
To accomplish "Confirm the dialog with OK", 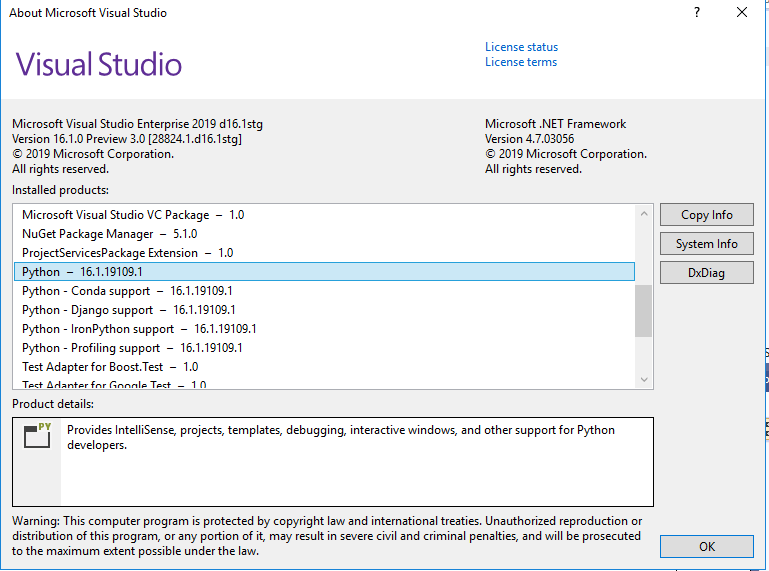I will tap(706, 546).
